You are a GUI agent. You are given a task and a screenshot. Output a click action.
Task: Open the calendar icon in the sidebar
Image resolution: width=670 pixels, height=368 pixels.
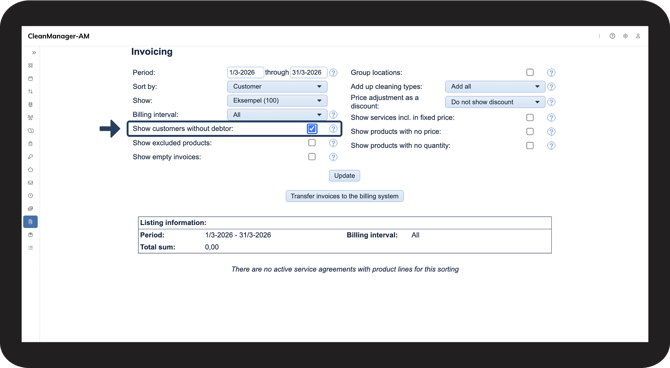pyautogui.click(x=30, y=79)
